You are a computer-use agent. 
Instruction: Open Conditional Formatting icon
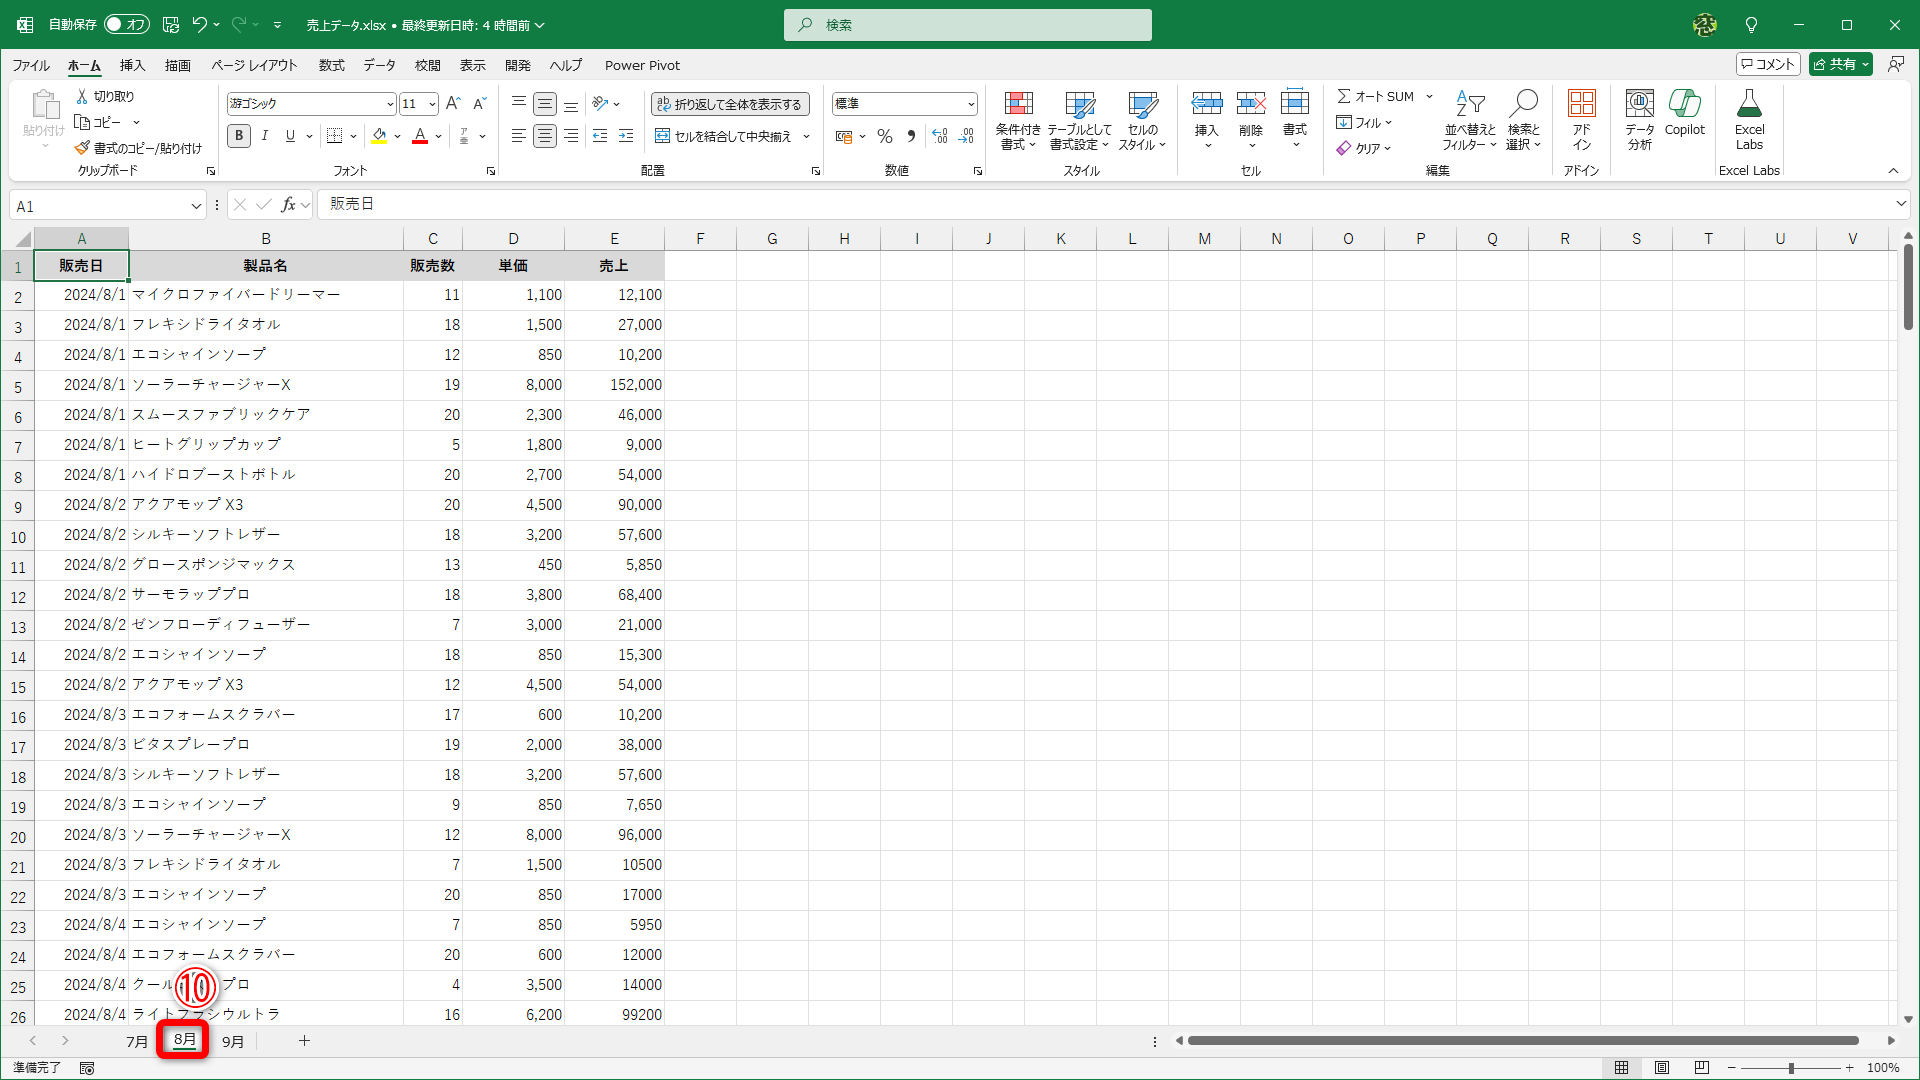pos(1018,104)
